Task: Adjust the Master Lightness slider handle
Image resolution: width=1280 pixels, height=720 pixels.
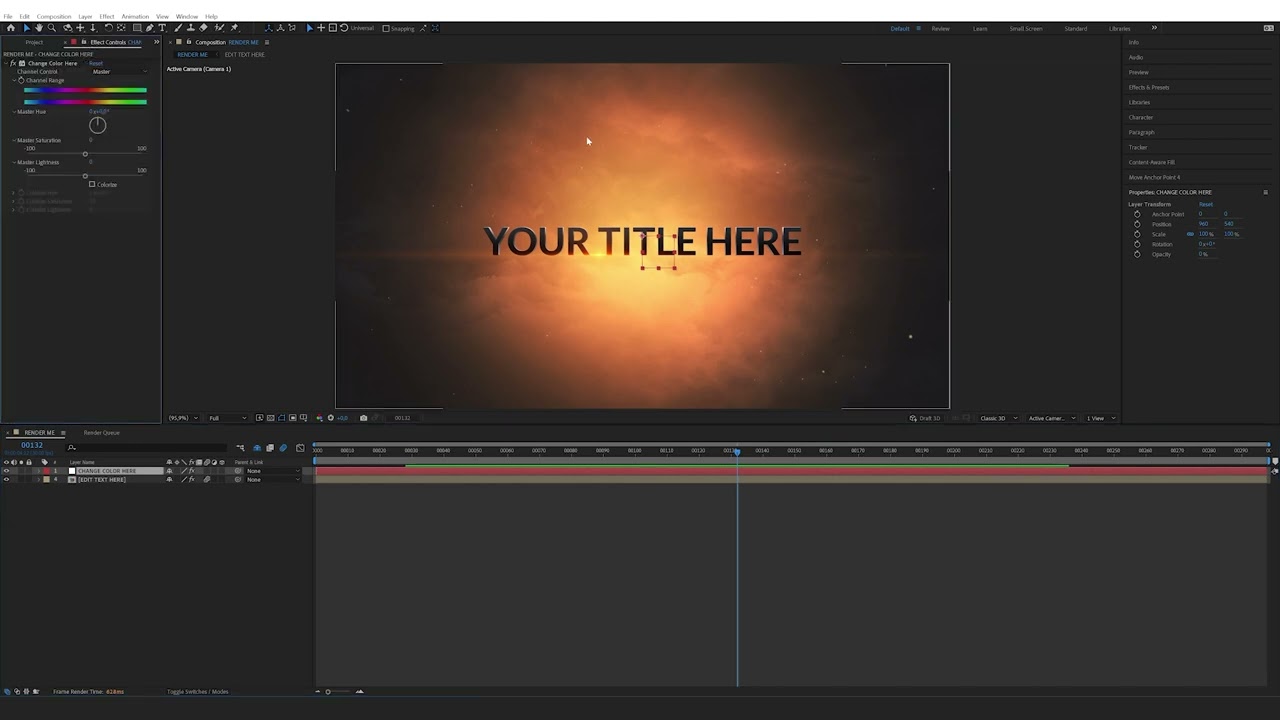Action: (85, 176)
